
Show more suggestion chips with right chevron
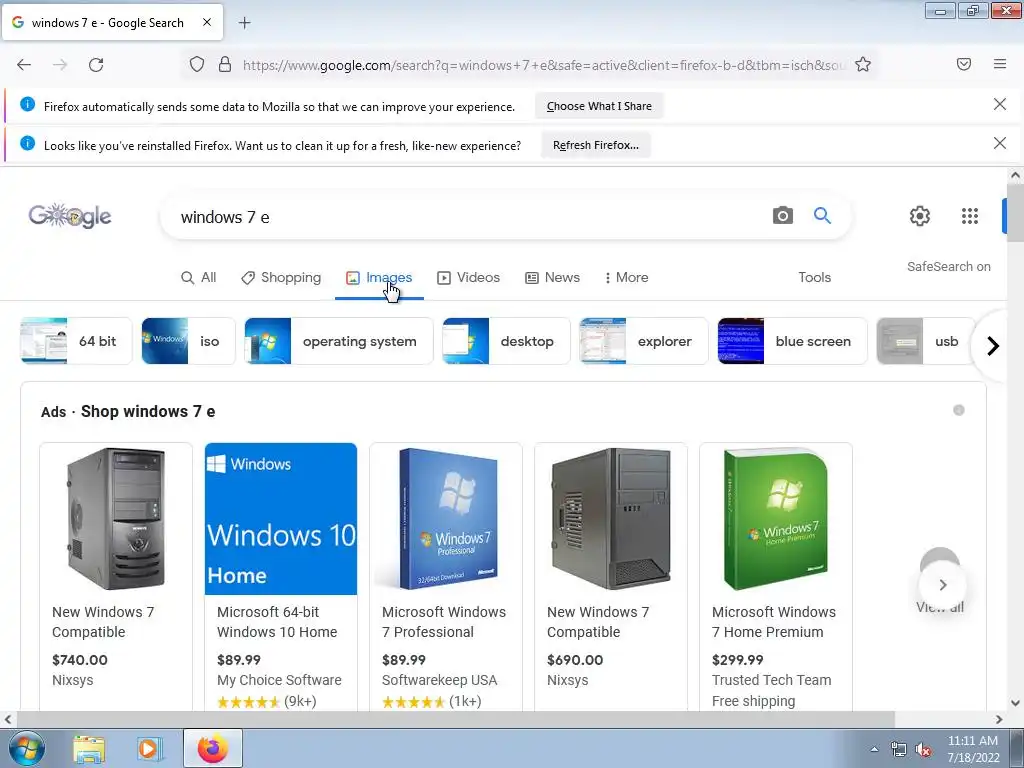pyautogui.click(x=993, y=345)
